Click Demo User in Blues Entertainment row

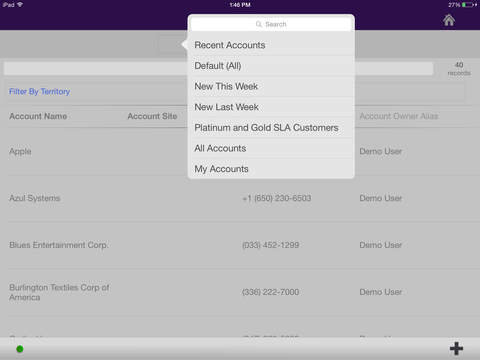click(380, 245)
